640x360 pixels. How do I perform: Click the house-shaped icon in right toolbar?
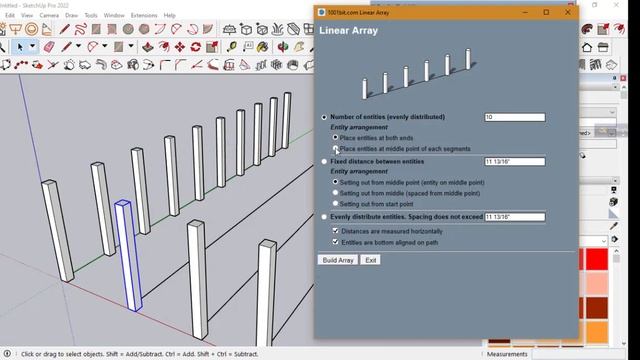(x=587, y=47)
